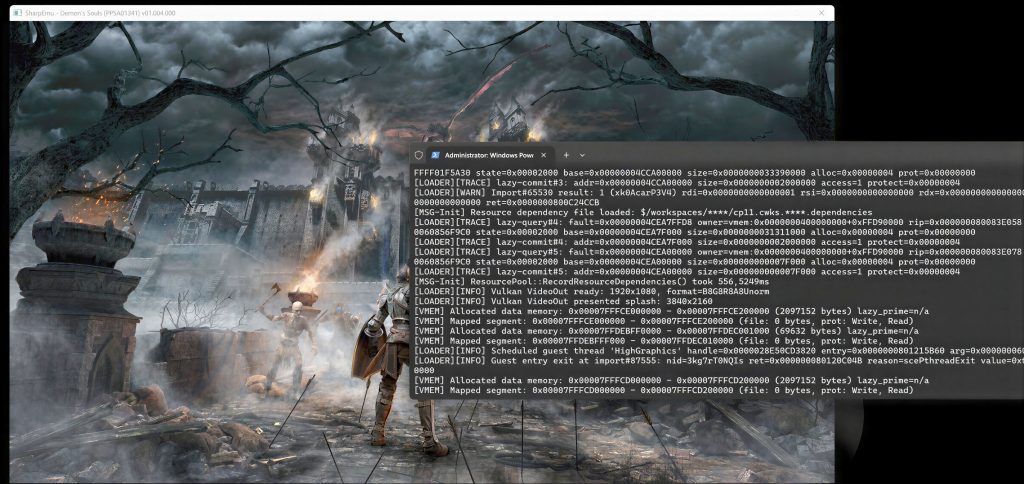Click the 'Vulkan VideoOut ready: 1920x1080' line
Screen dimensions: 1024x484
[x=592, y=291]
